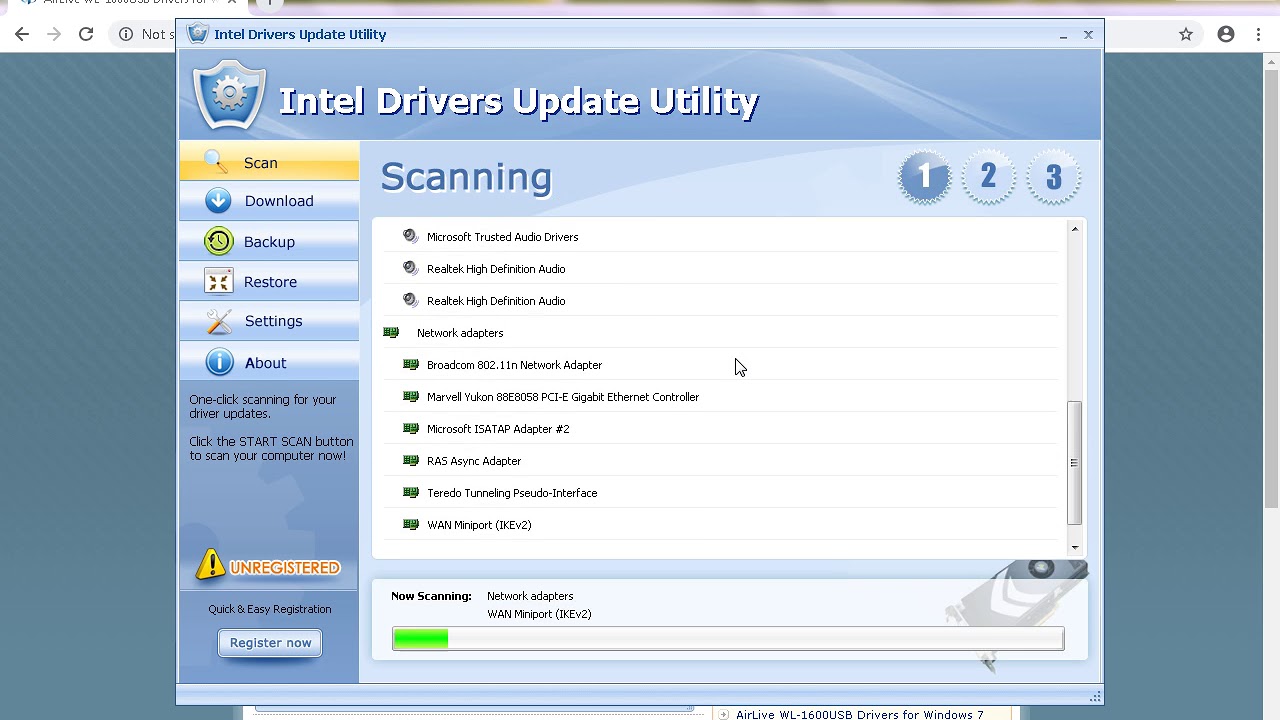Click the Register now button
1280x720 pixels.
click(270, 643)
